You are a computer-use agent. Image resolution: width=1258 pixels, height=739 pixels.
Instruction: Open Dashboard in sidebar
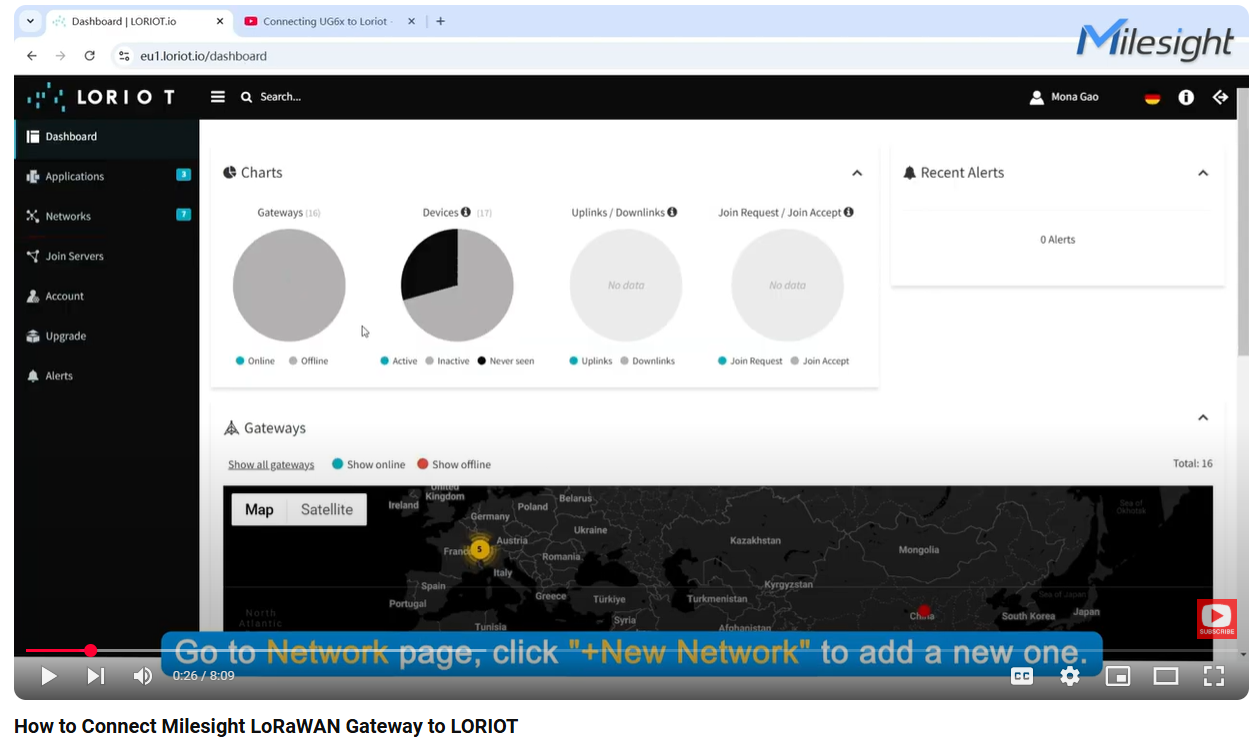point(107,137)
